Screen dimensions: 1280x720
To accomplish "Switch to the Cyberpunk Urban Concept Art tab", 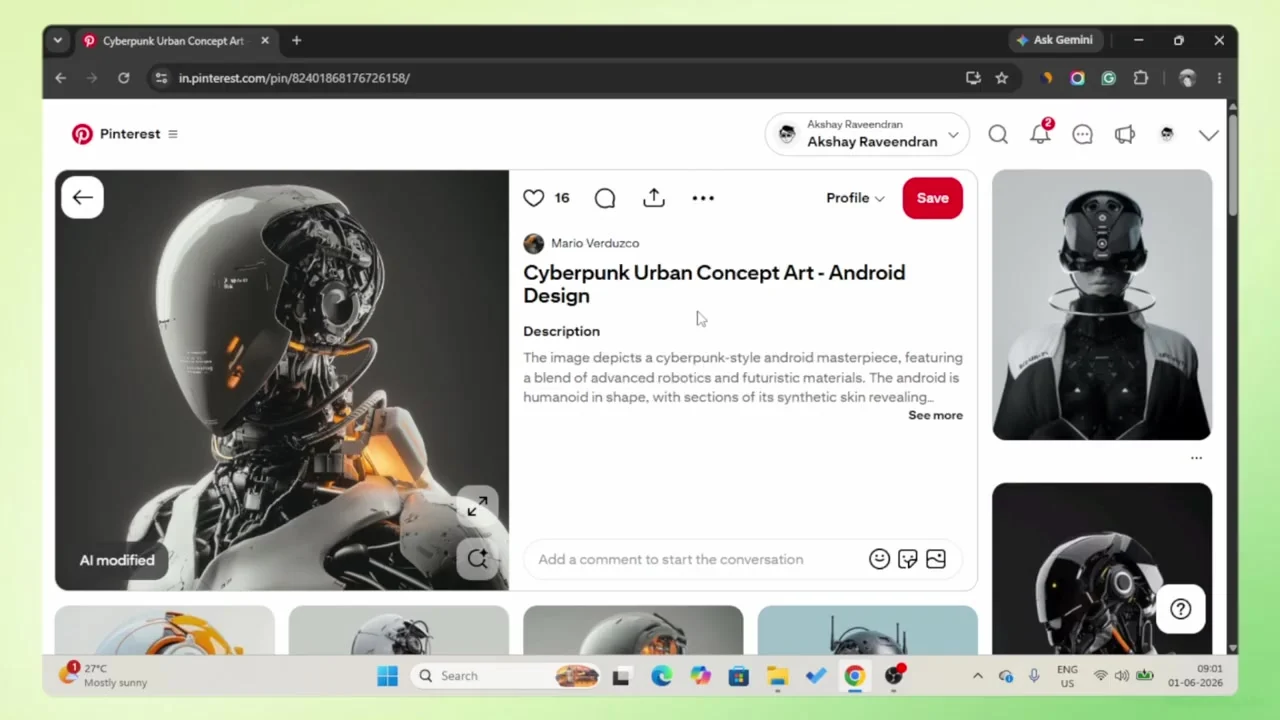I will click(x=172, y=41).
